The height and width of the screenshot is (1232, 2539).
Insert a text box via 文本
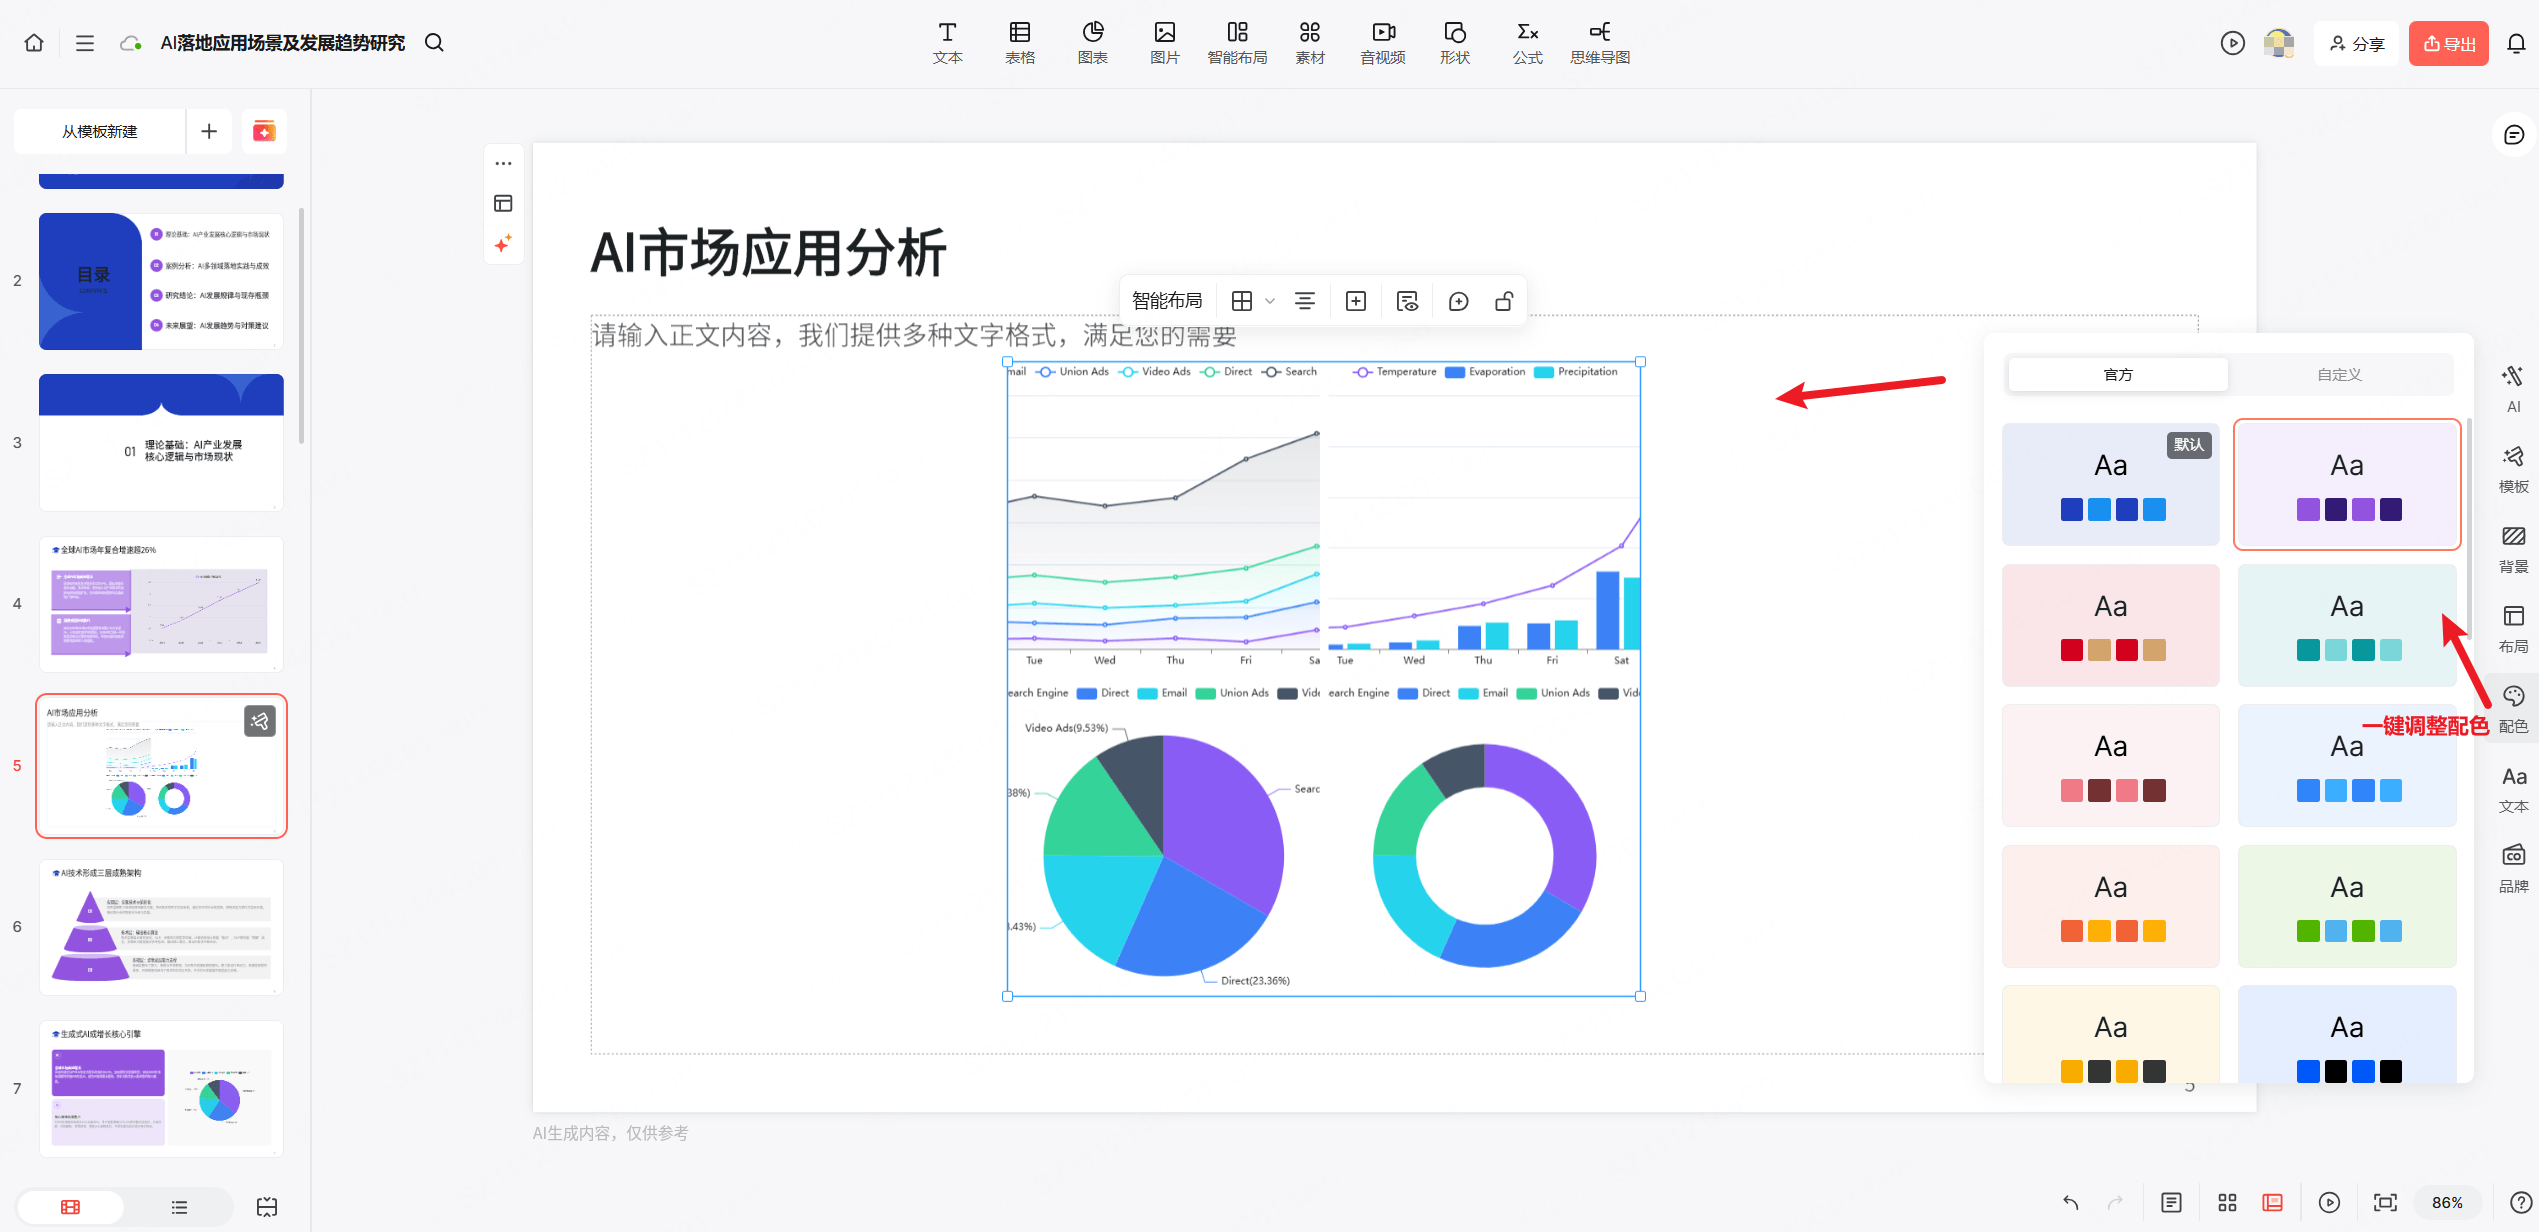pos(947,44)
